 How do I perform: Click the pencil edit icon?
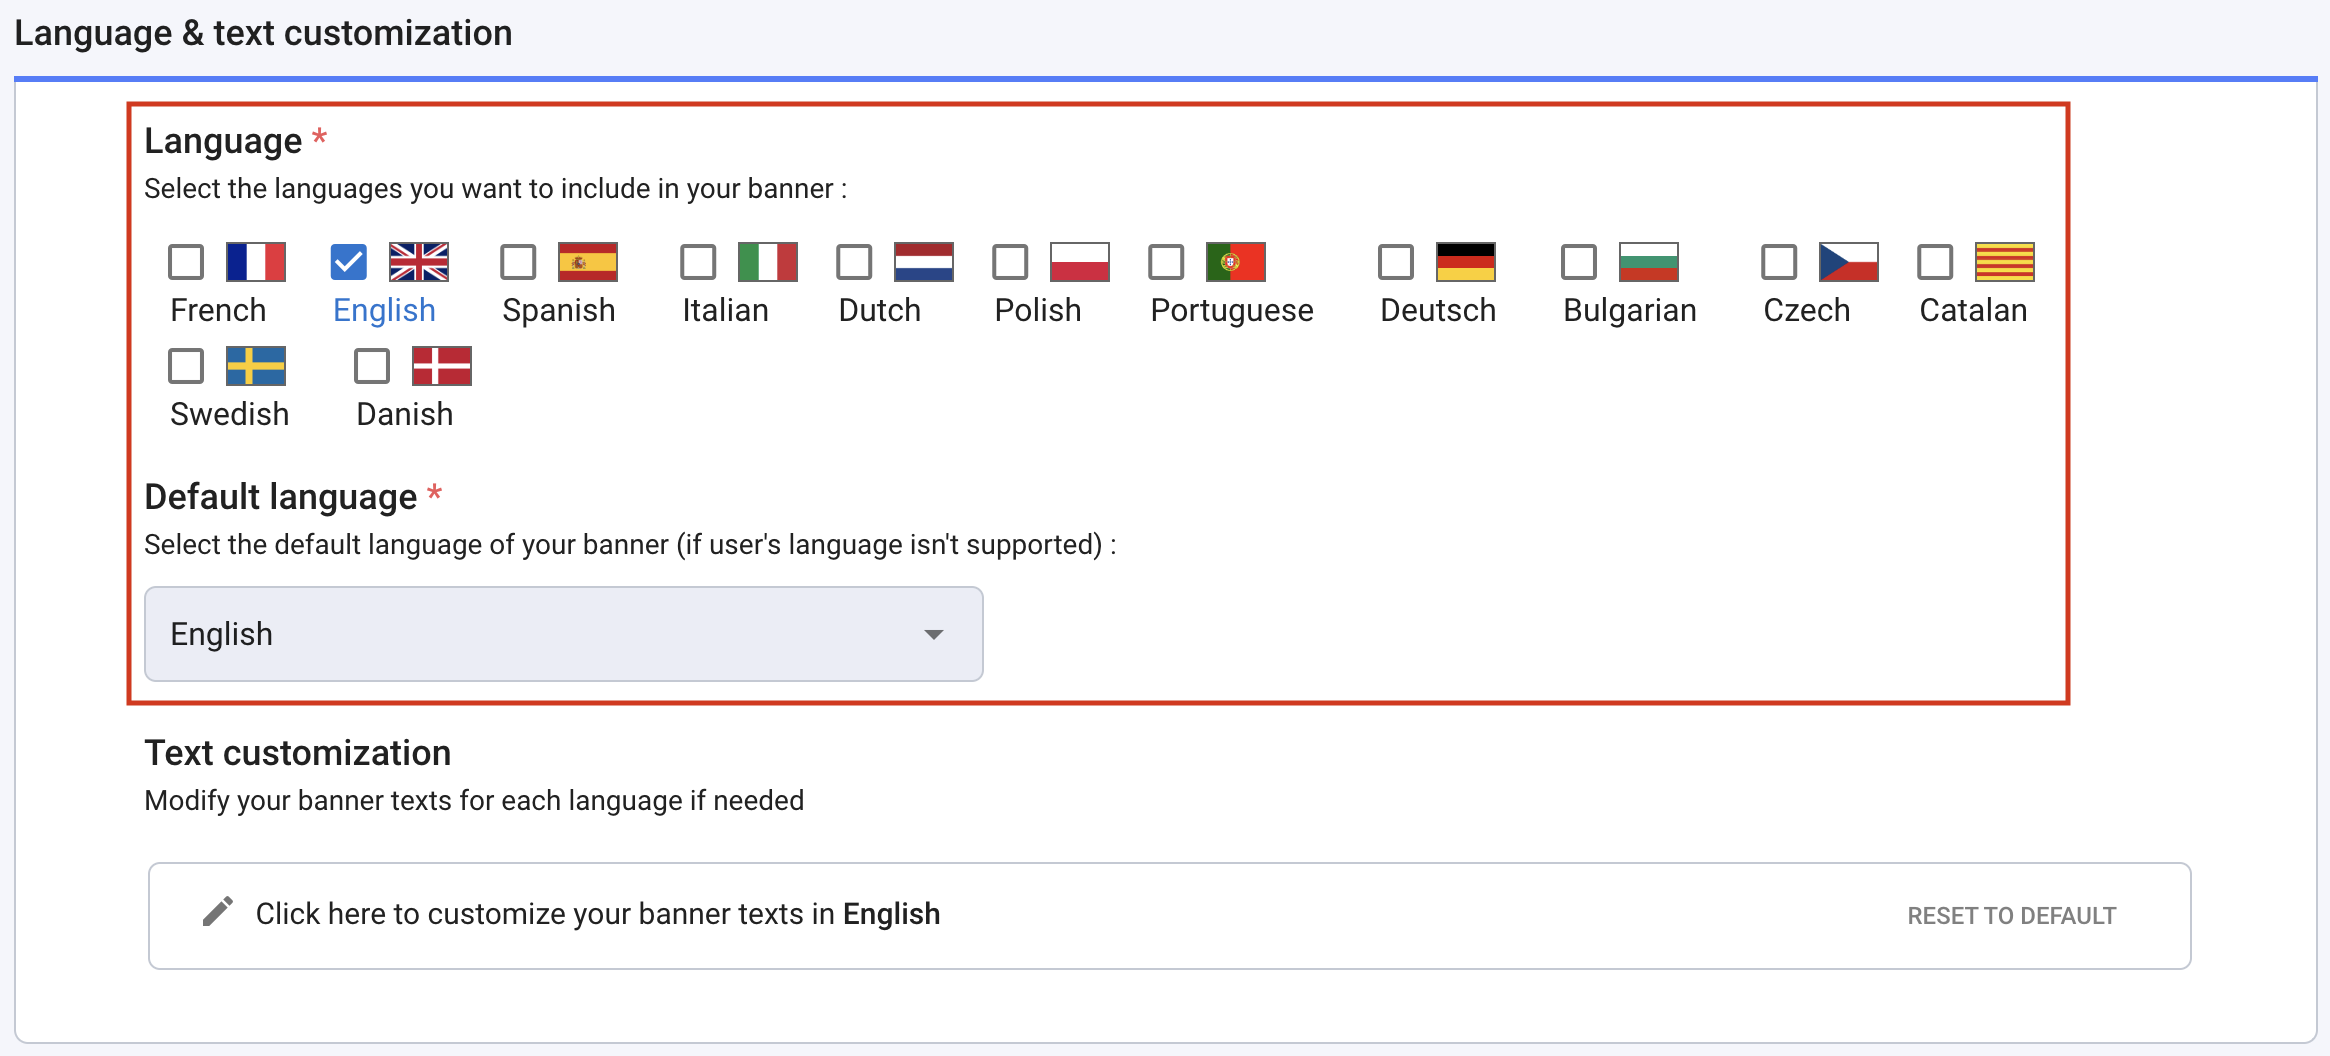pyautogui.click(x=218, y=913)
